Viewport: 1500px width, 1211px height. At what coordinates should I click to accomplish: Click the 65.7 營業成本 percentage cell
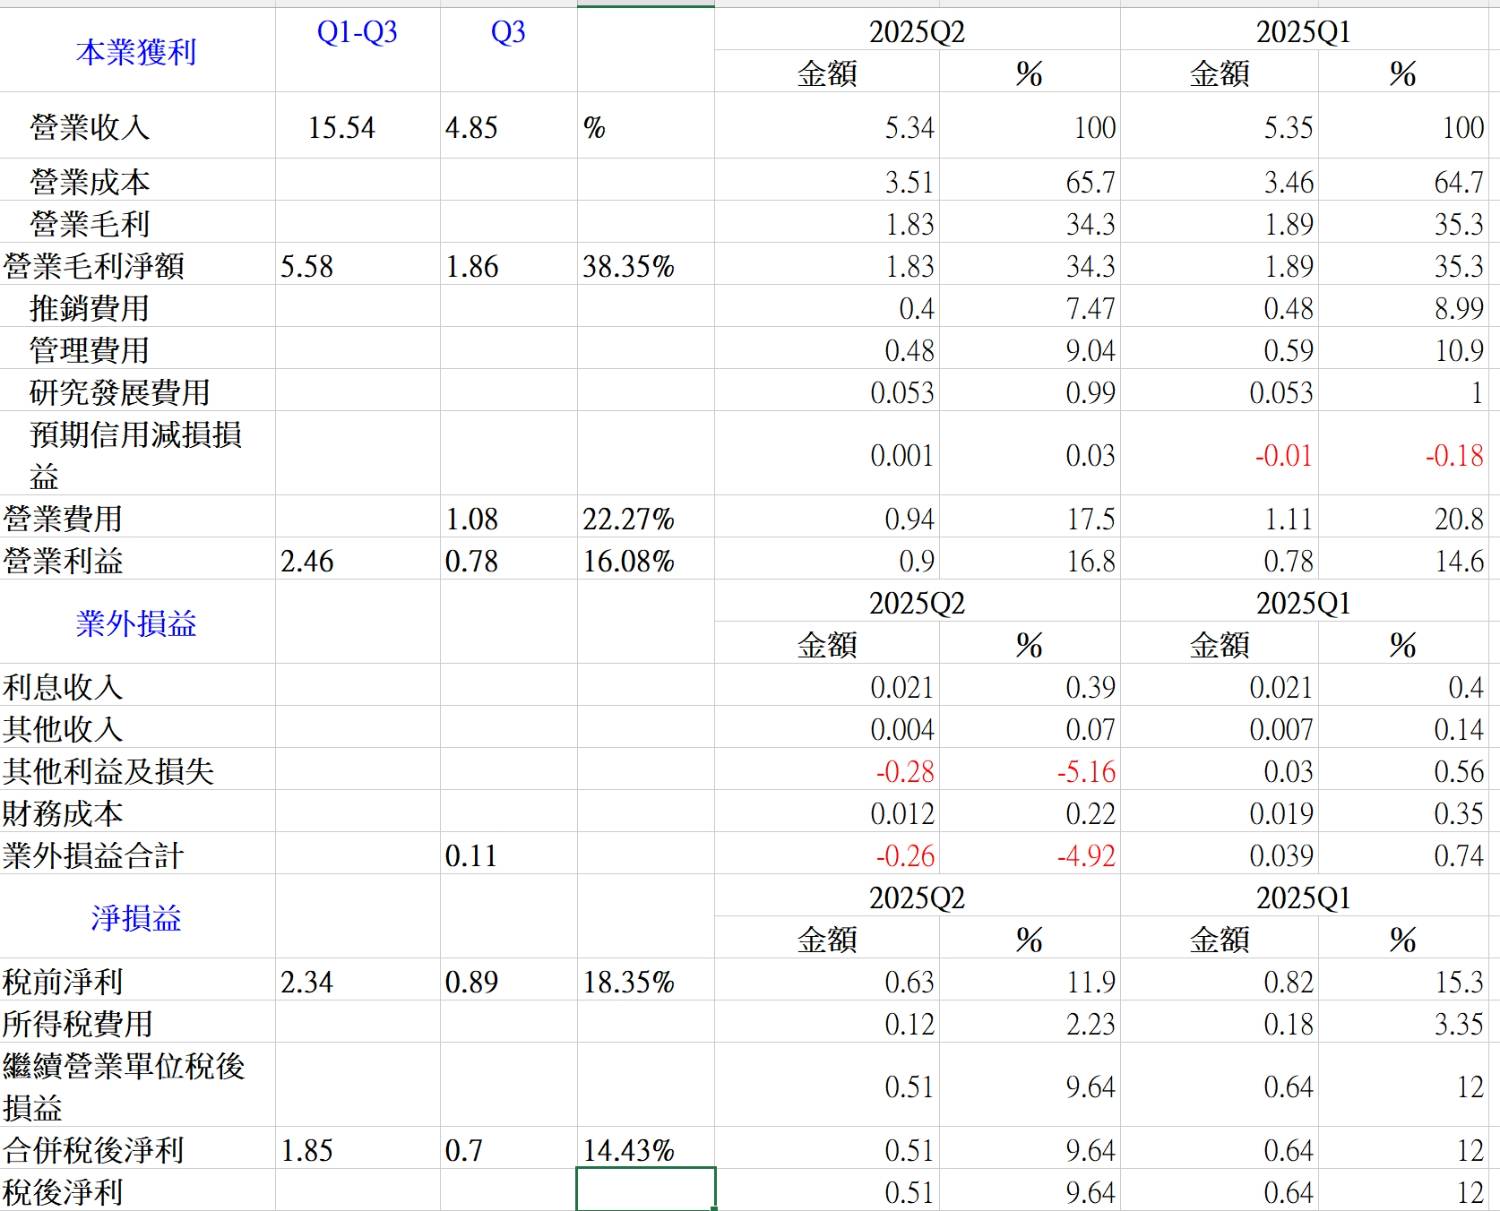pos(1090,183)
